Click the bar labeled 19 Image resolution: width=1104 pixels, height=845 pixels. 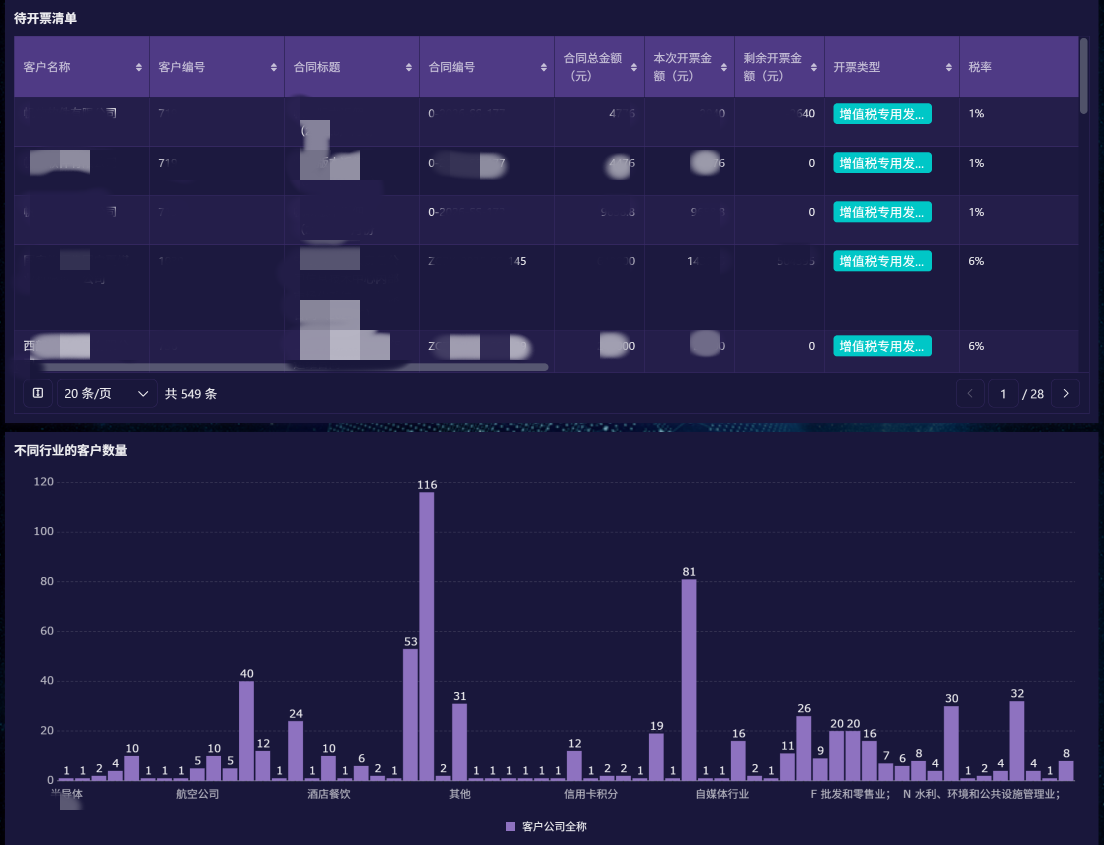[x=656, y=757]
